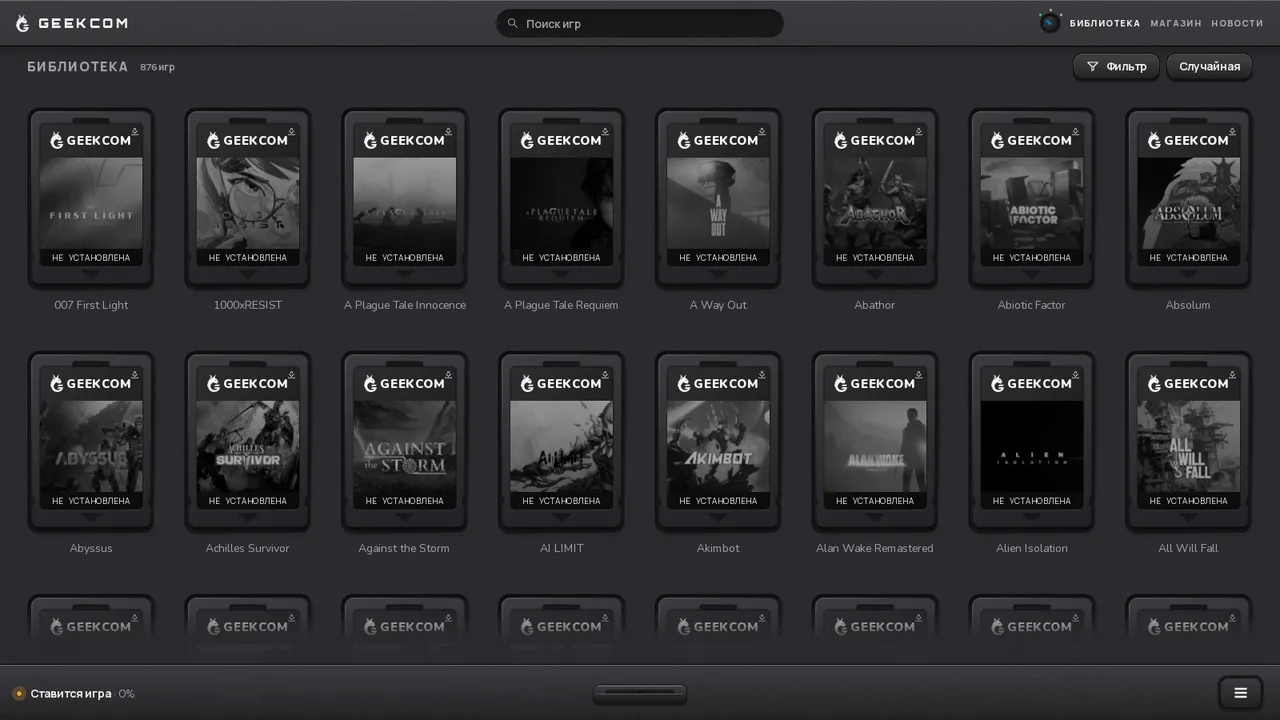Open the НОВОСТИ tab
The image size is (1280, 720).
point(1237,23)
